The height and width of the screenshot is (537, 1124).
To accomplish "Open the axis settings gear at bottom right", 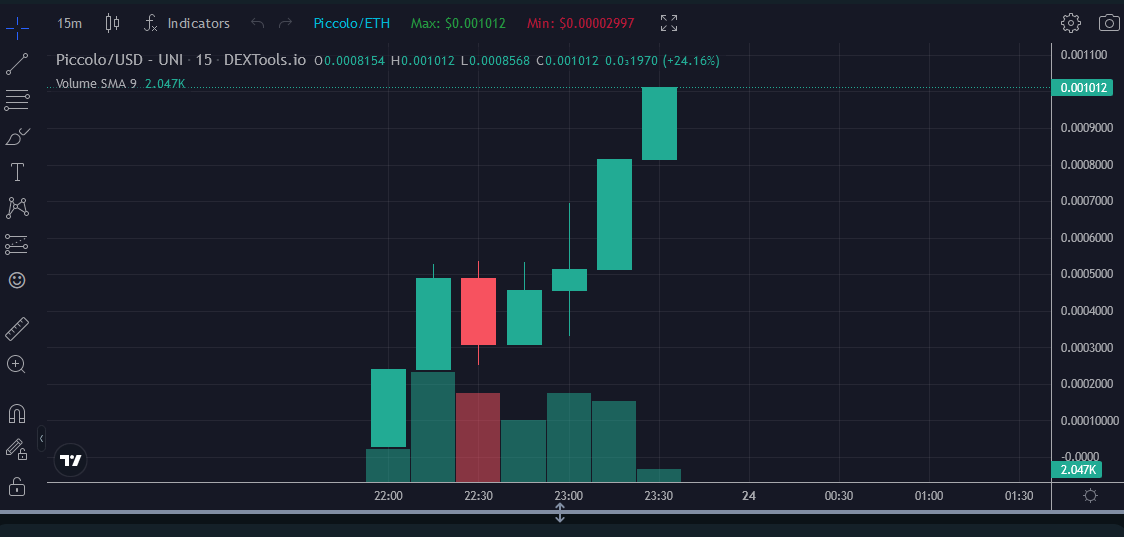I will [1090, 495].
